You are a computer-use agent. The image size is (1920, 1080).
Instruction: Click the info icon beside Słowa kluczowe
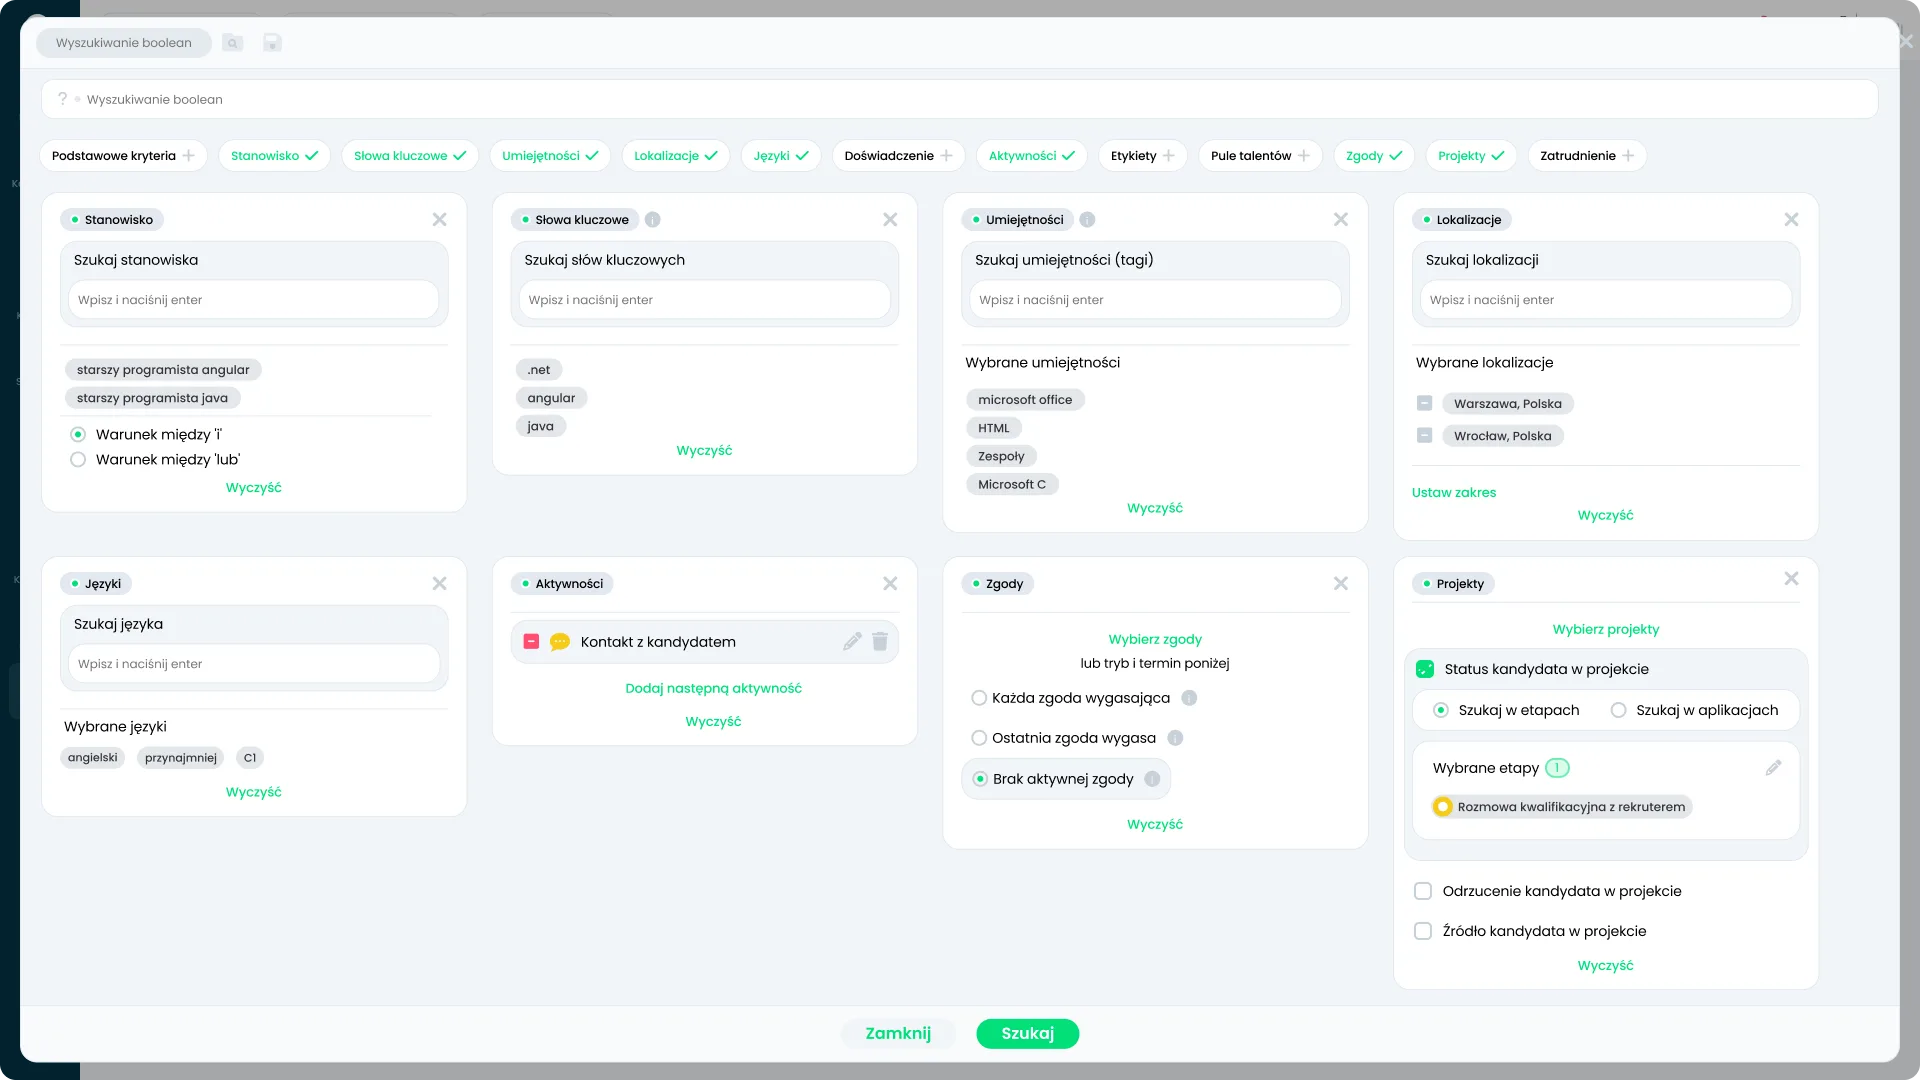point(652,220)
